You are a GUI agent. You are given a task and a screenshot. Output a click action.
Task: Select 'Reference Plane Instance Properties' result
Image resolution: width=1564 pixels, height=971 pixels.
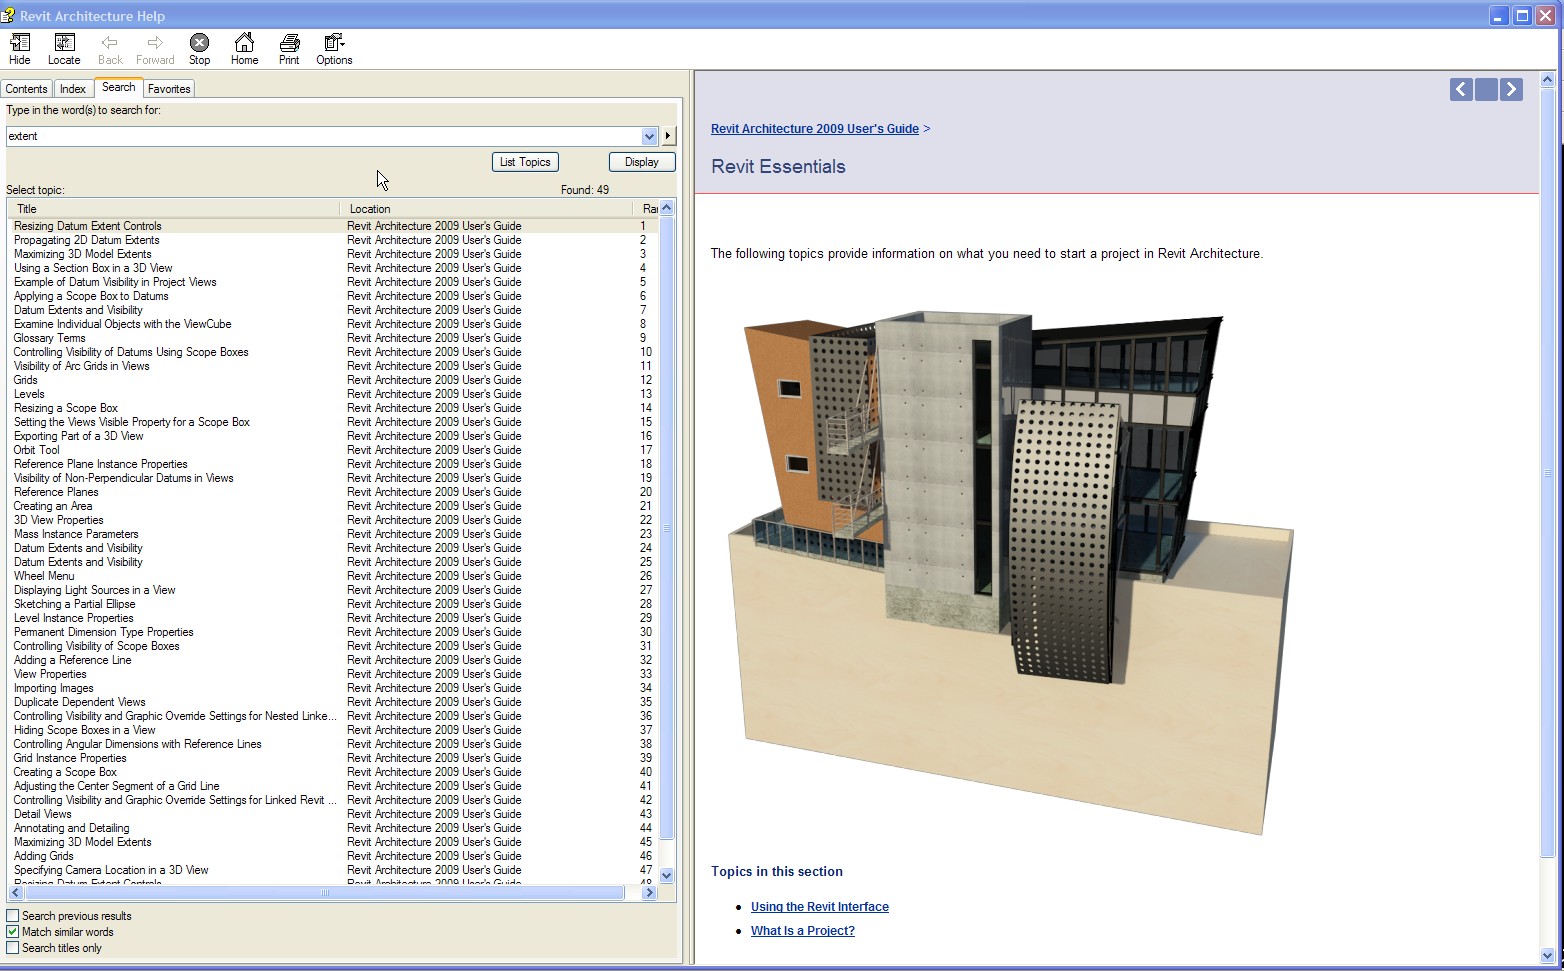334,464
